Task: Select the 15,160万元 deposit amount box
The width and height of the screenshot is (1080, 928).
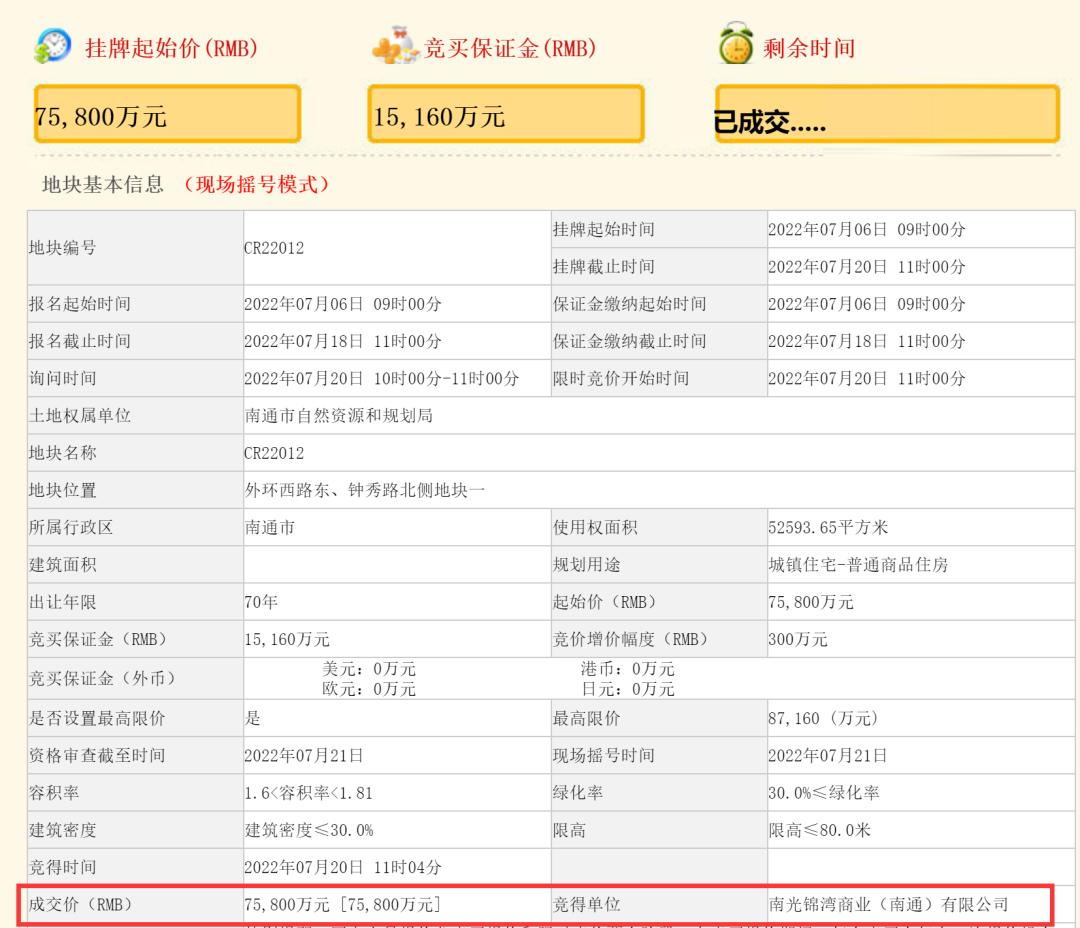Action: (x=505, y=113)
